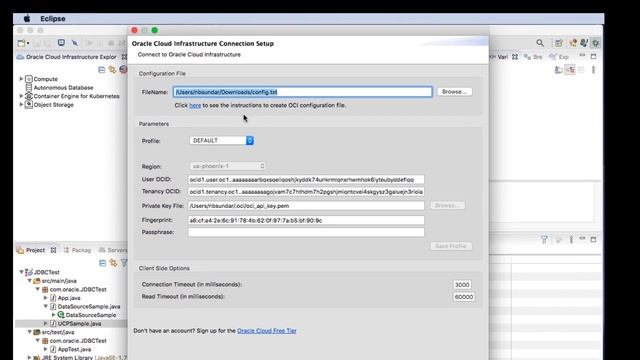Collapse the DataSourceSample.java node
Screen dimensions: 640x360
click(x=46, y=306)
